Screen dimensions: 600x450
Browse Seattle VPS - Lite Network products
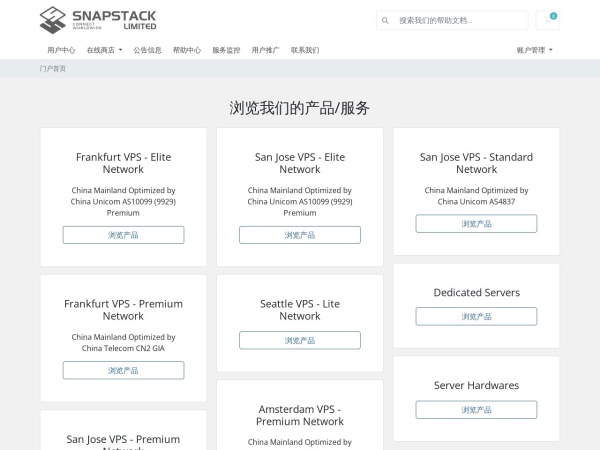point(299,340)
